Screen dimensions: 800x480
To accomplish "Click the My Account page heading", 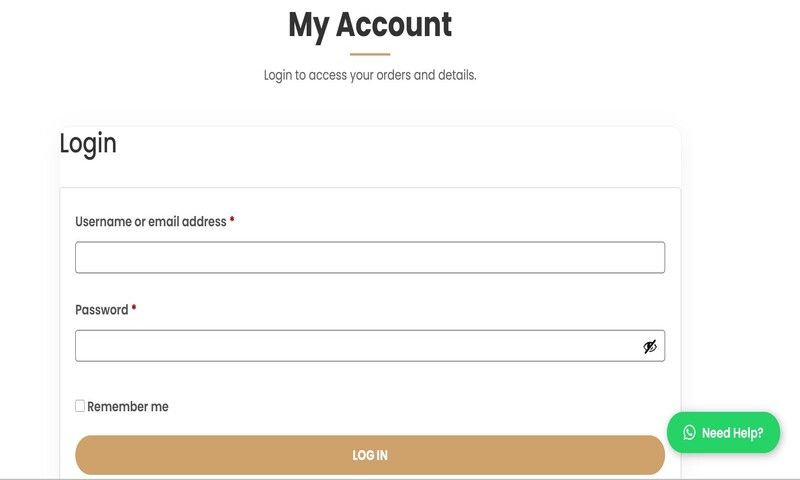I will point(370,24).
